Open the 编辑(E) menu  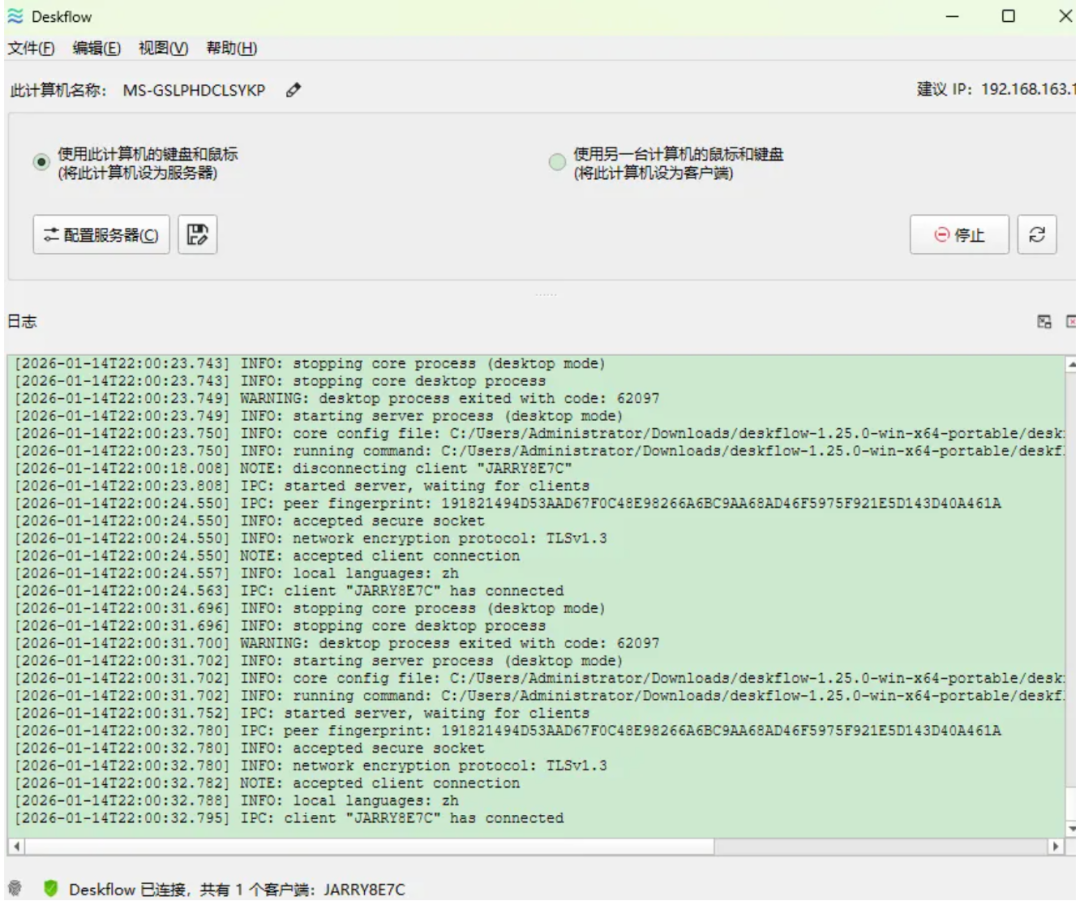pos(96,49)
